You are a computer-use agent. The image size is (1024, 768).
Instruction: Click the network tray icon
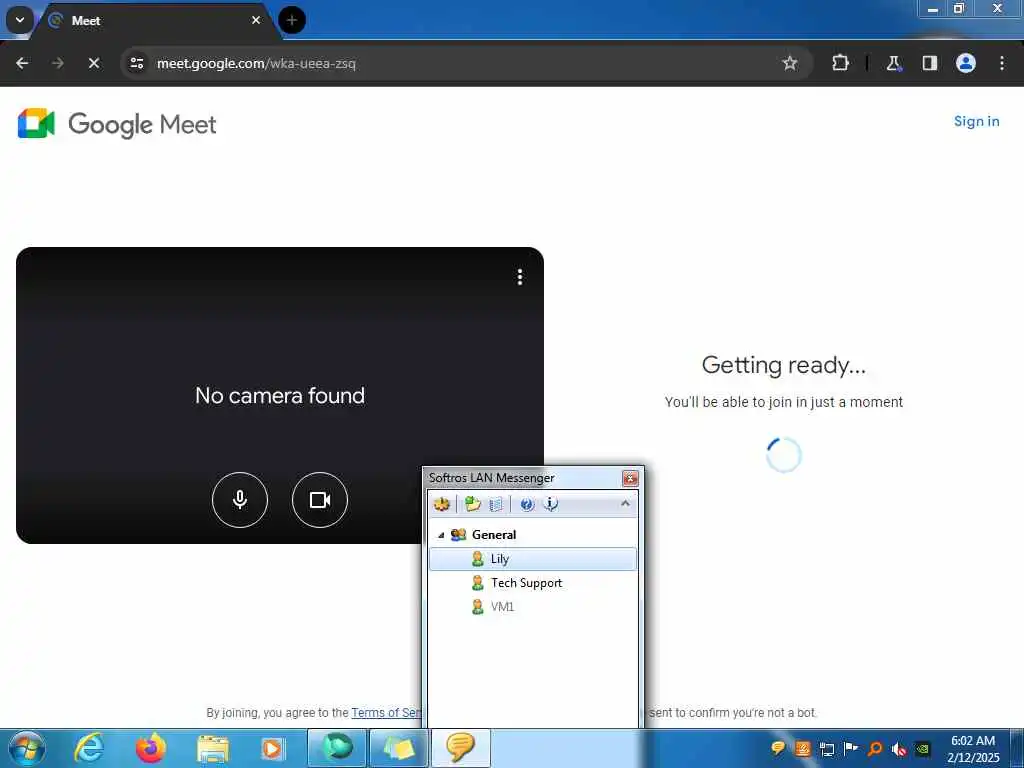point(827,748)
